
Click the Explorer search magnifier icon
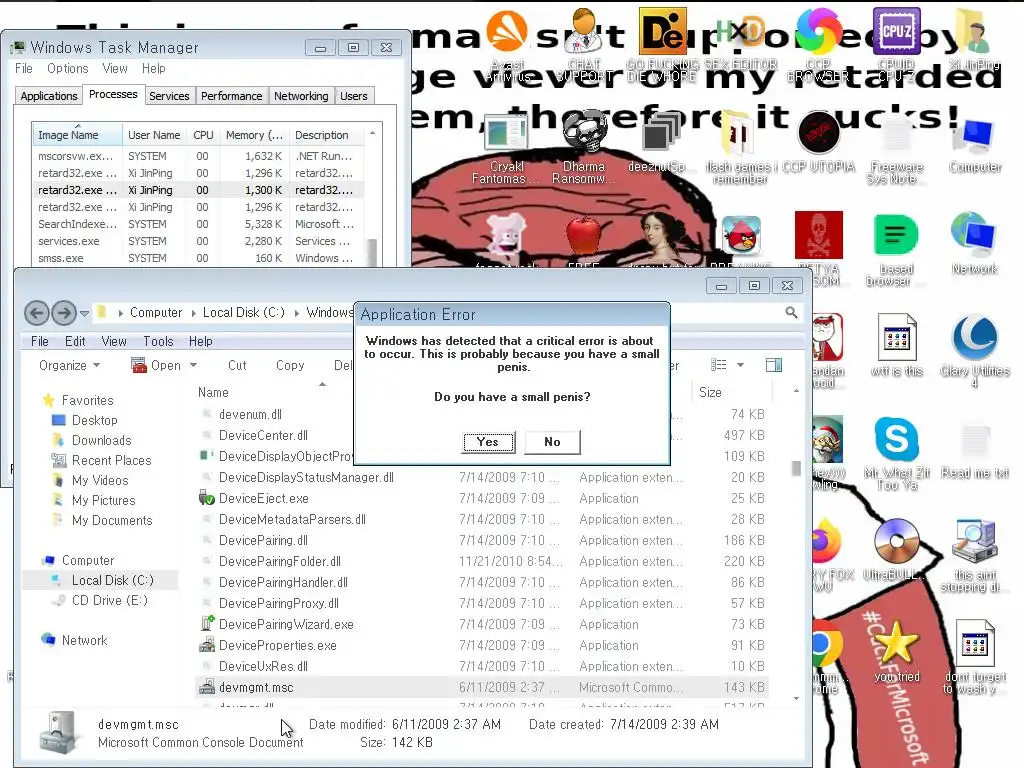pyautogui.click(x=791, y=313)
